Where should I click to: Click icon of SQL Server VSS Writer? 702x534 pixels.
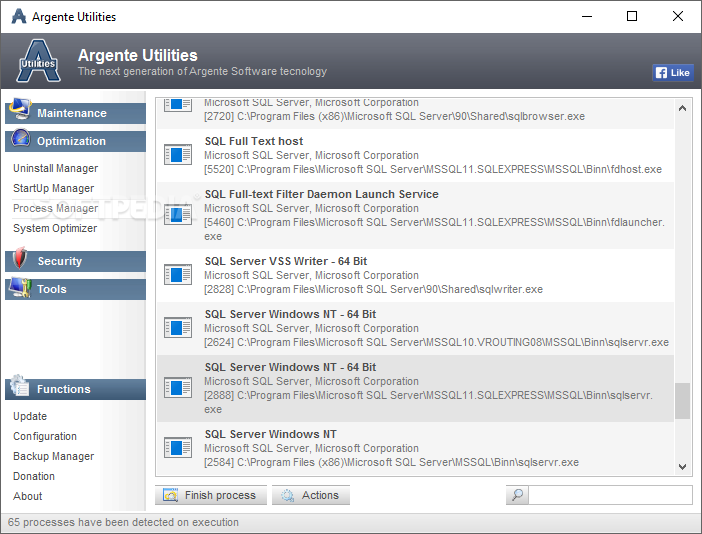click(x=178, y=275)
